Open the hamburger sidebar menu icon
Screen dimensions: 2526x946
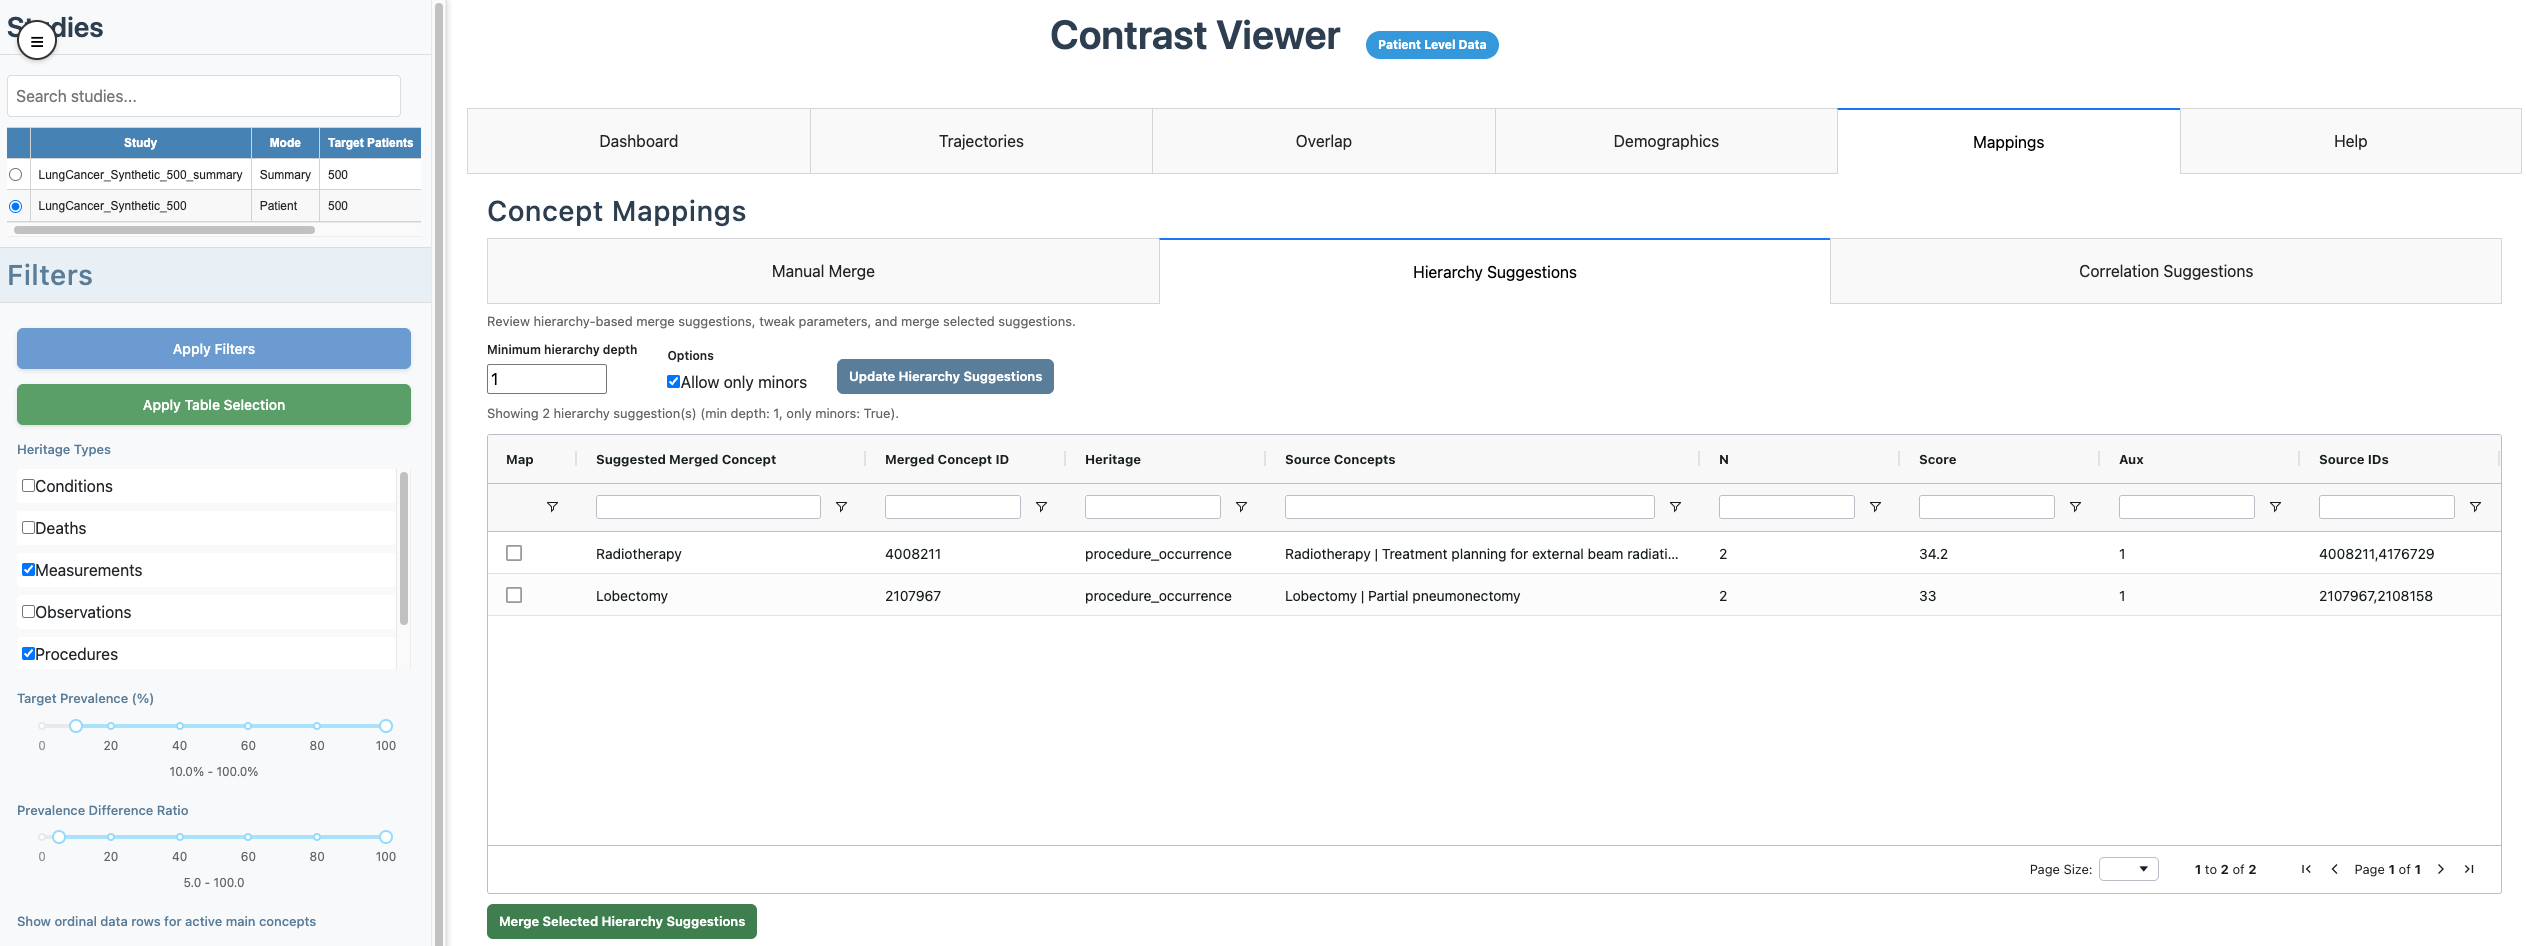coord(37,42)
